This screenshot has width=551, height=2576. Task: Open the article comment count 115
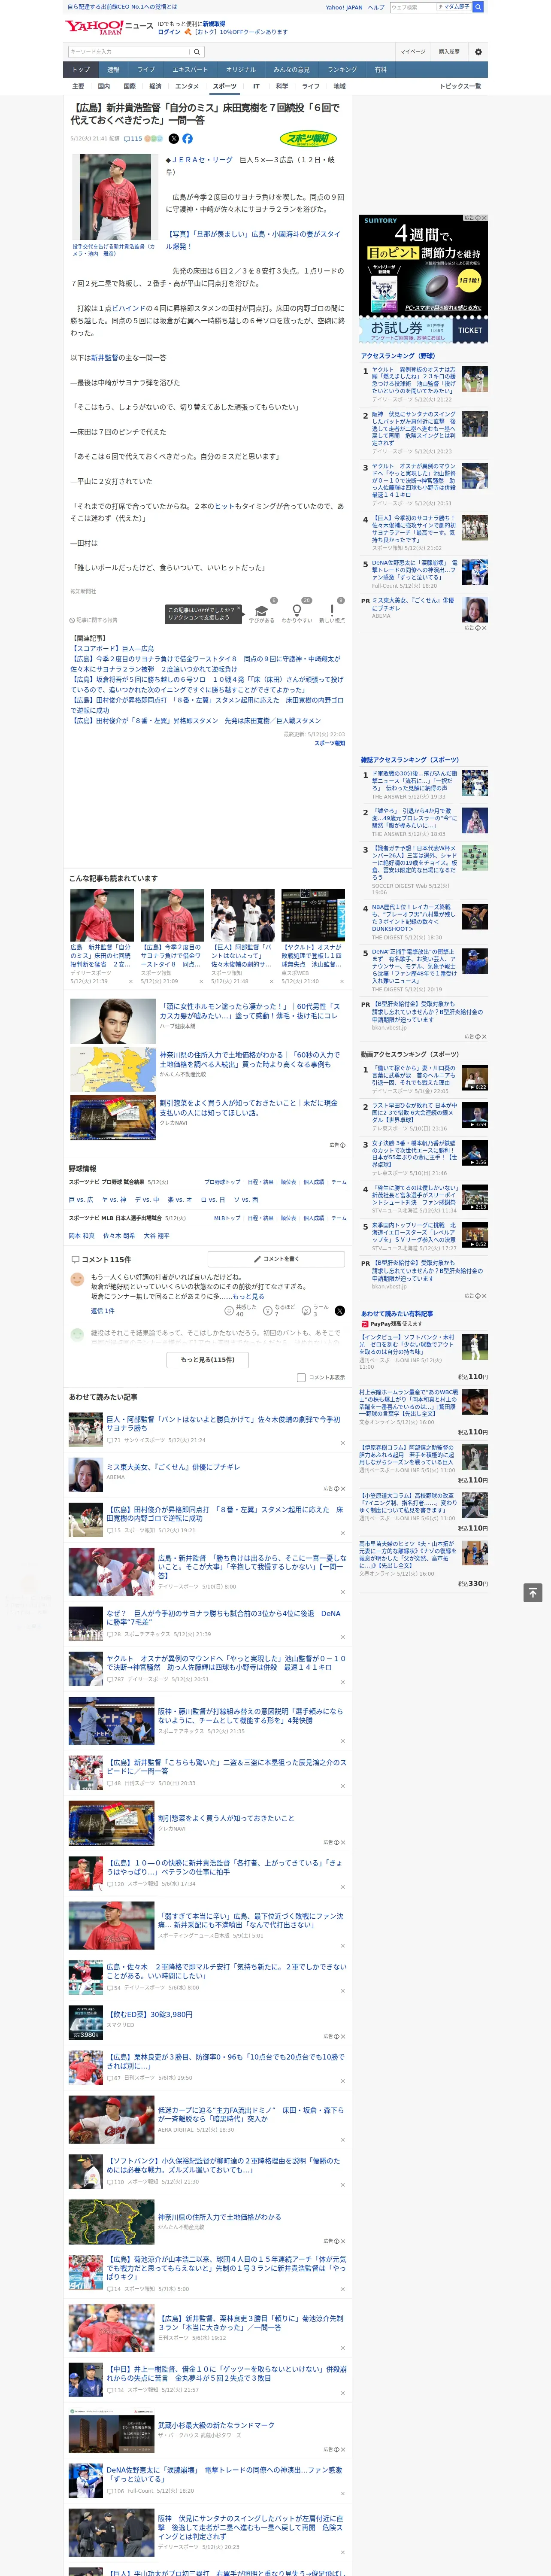133,139
